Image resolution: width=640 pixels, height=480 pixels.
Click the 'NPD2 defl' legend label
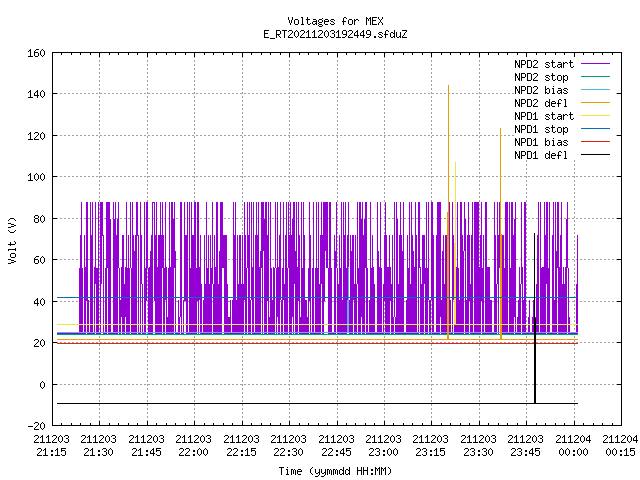point(541,103)
